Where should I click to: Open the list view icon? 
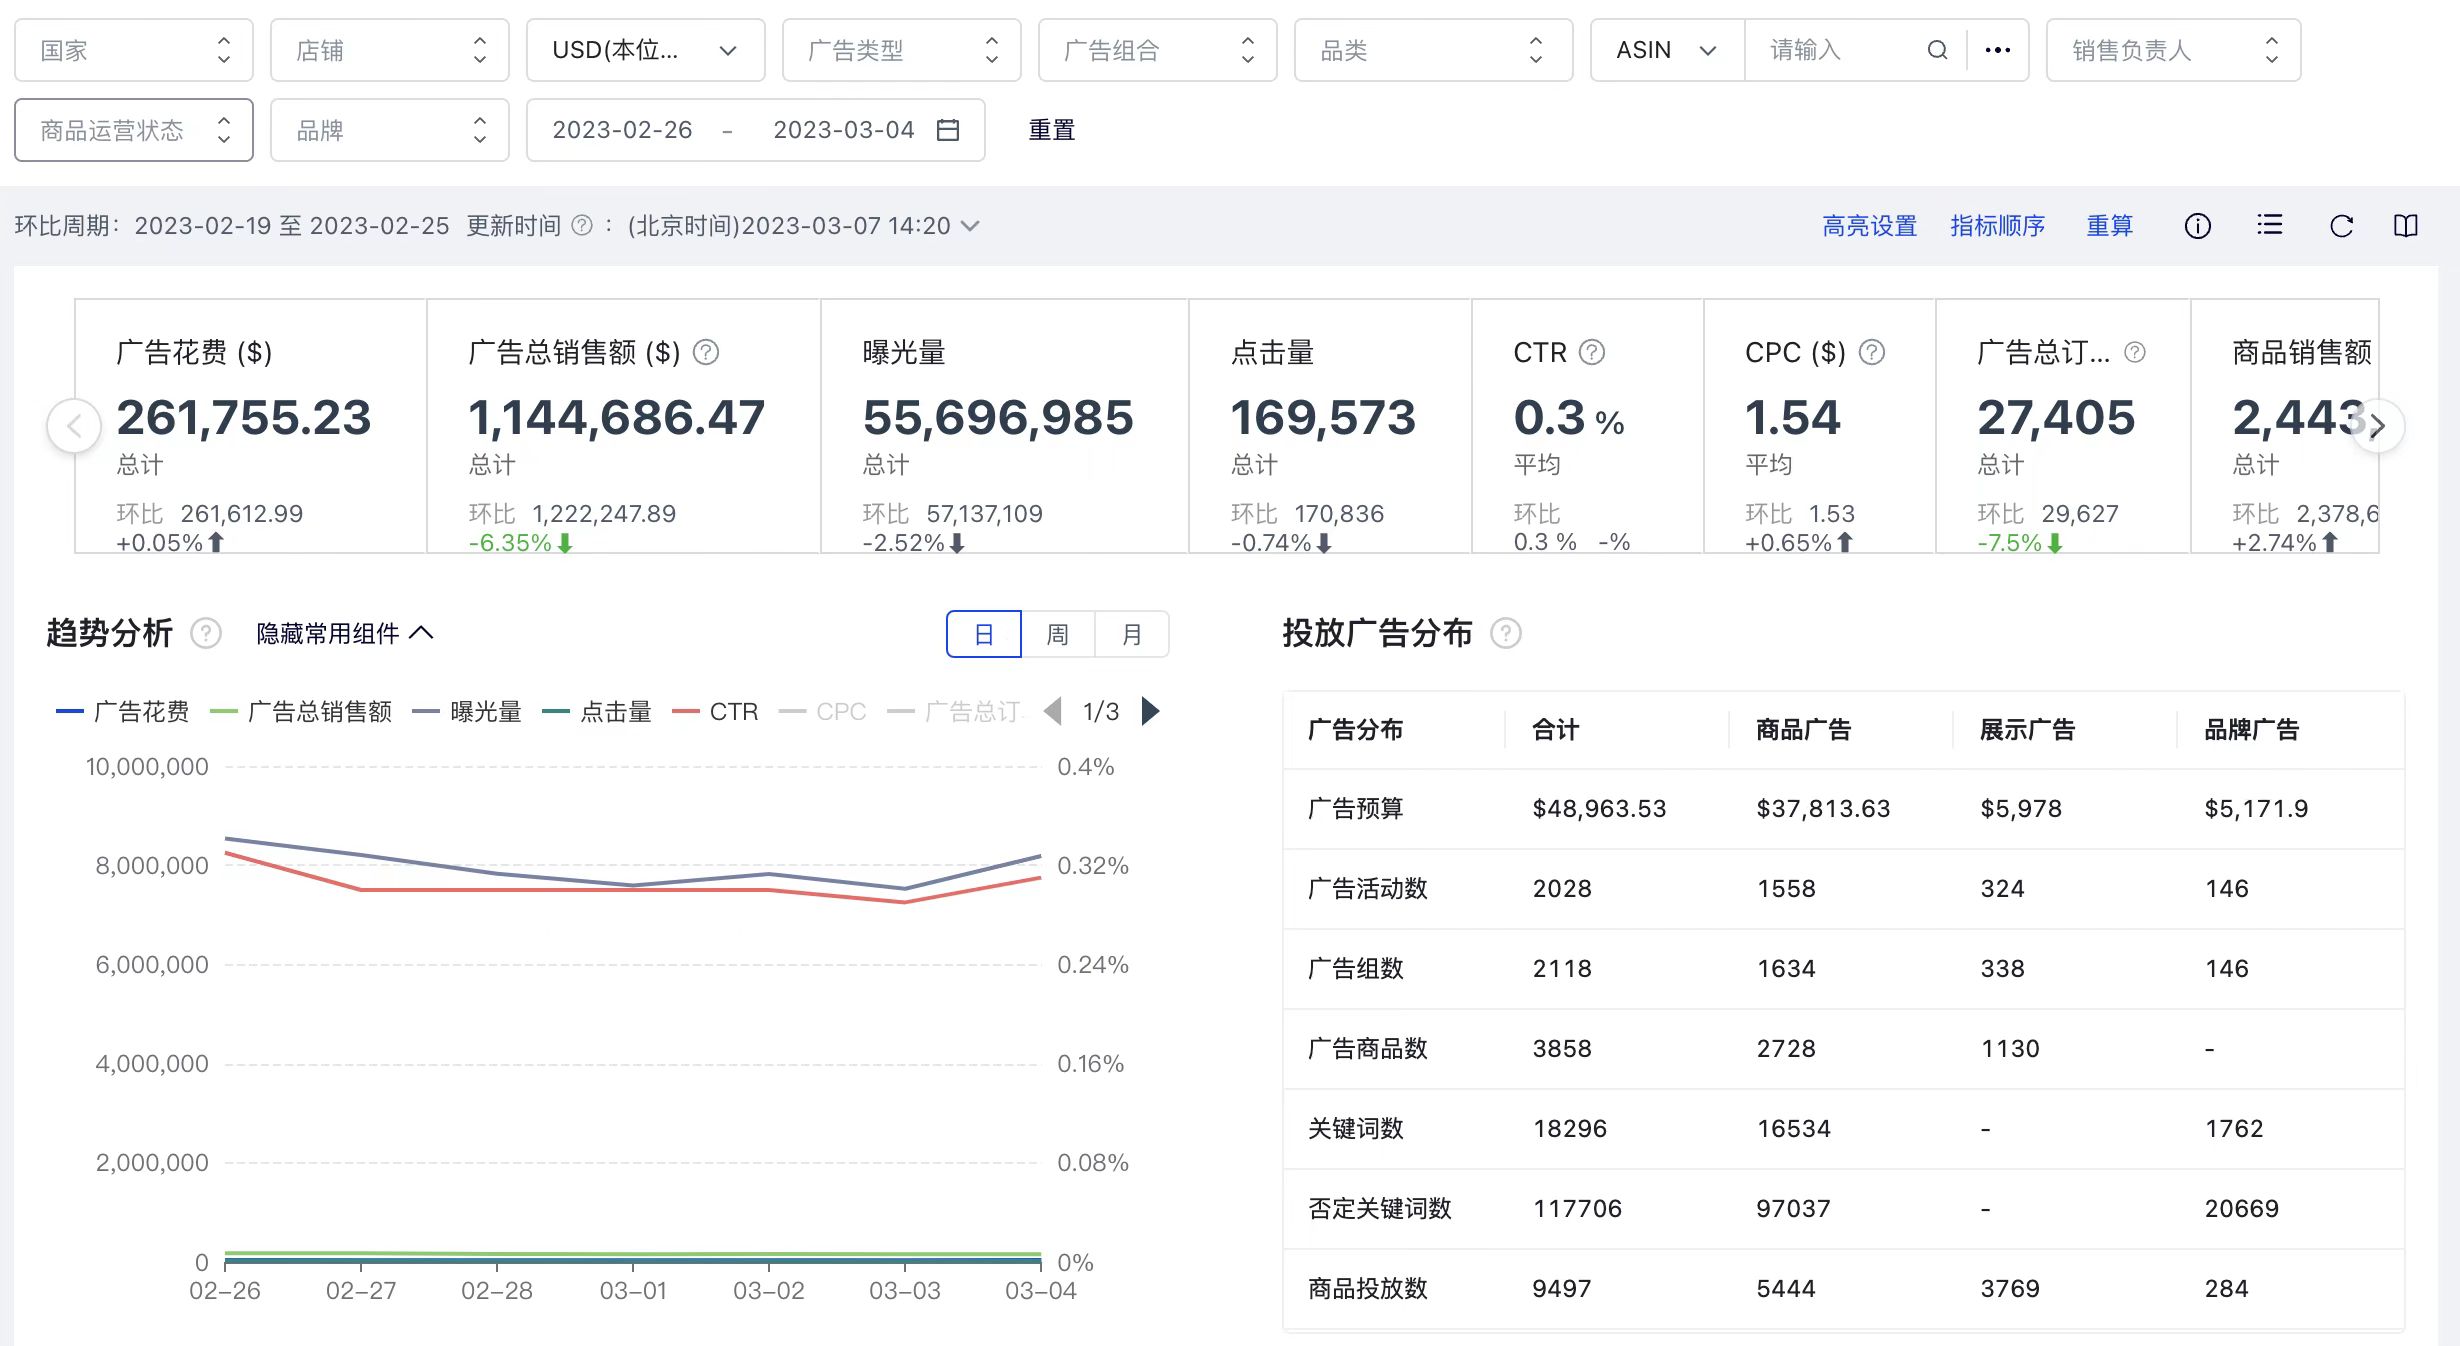pos(2269,226)
